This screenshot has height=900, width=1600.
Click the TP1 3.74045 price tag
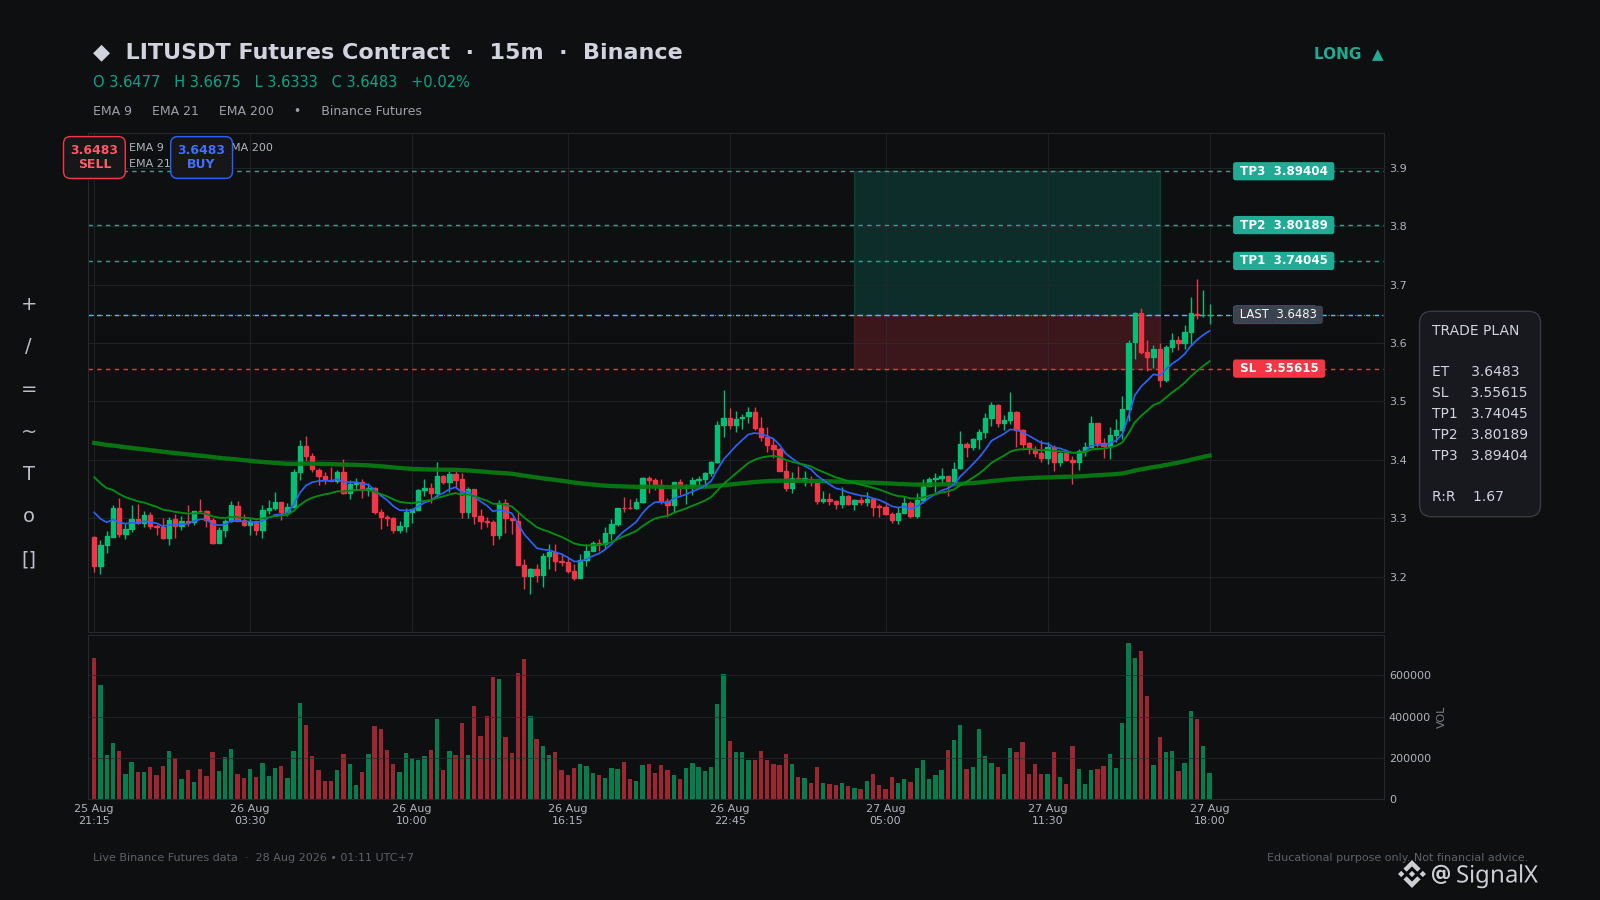[1283, 261]
